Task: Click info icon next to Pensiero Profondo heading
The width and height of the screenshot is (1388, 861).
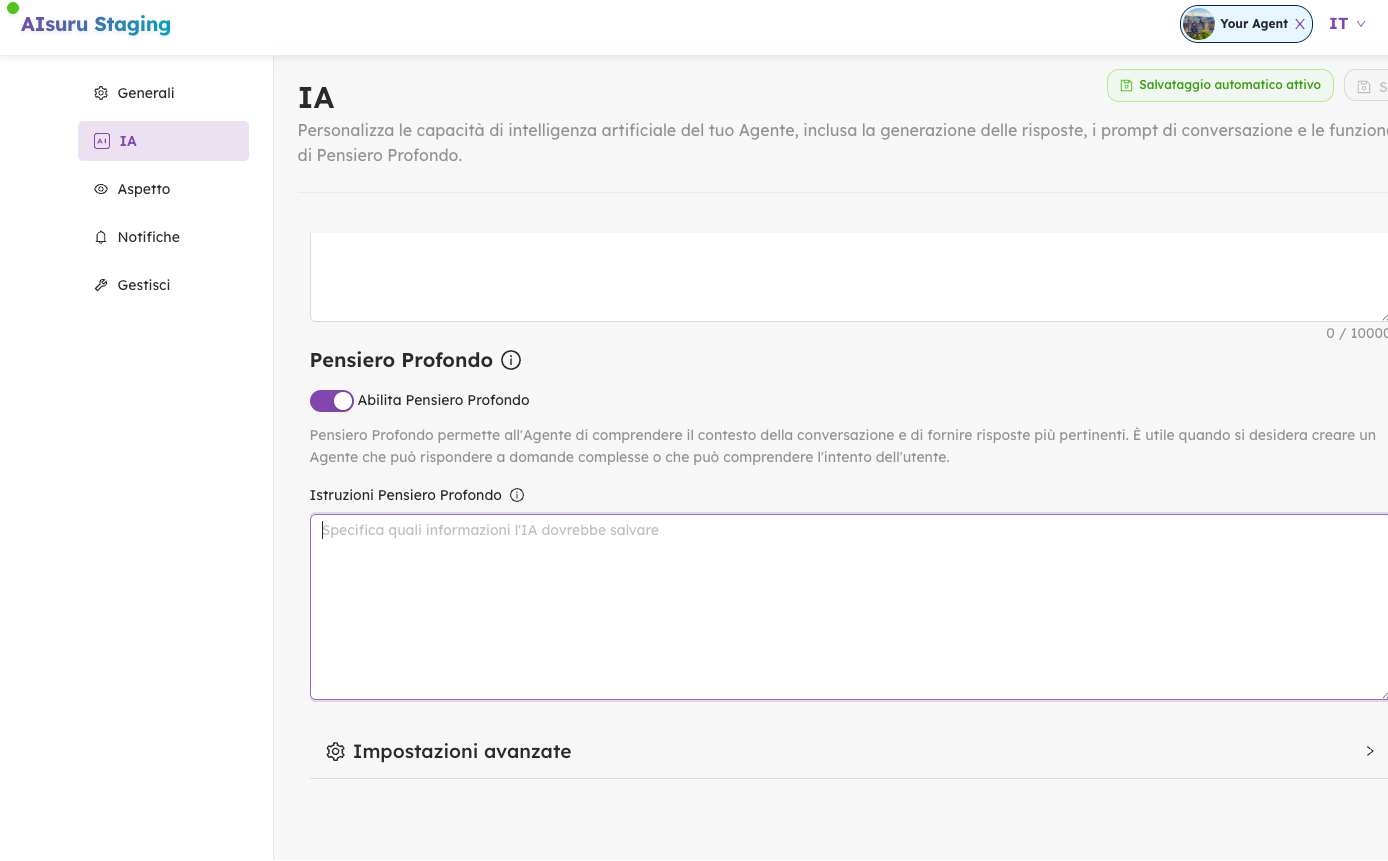Action: point(511,360)
